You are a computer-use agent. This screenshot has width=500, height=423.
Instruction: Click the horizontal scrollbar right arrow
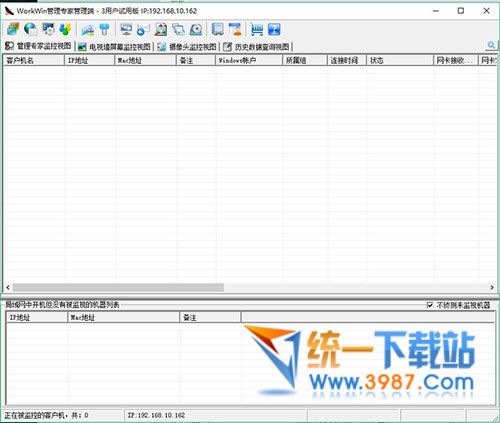pos(492,287)
